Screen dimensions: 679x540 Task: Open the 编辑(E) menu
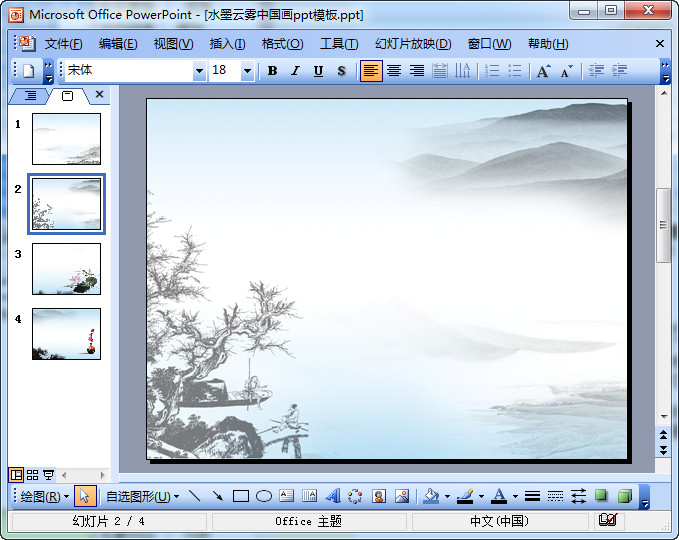coord(118,44)
